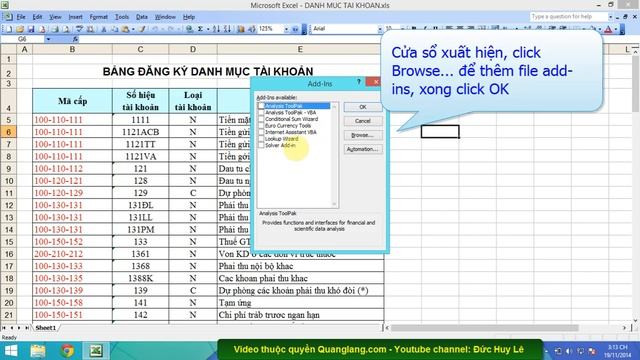
Task: Open the Arial font name dropdown
Action: pos(380,29)
